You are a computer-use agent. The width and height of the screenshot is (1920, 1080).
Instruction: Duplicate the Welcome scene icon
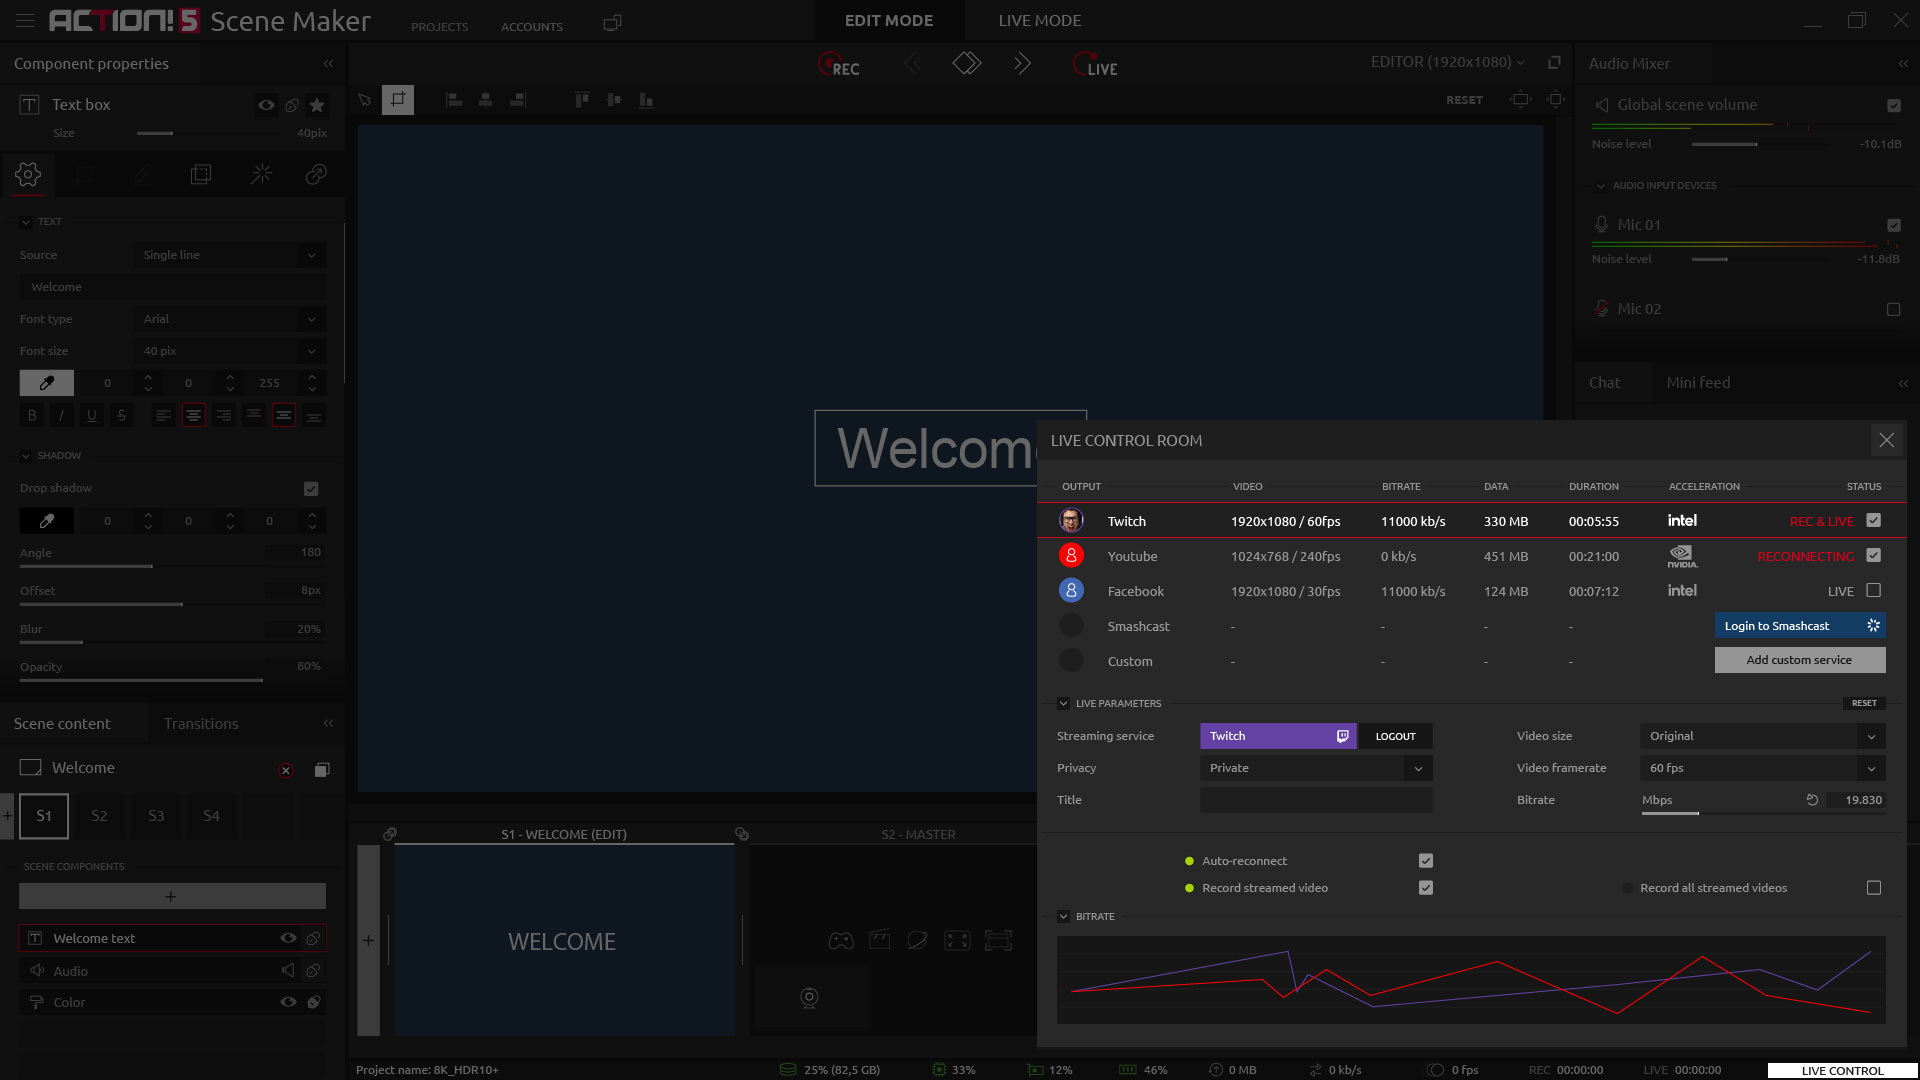click(322, 769)
